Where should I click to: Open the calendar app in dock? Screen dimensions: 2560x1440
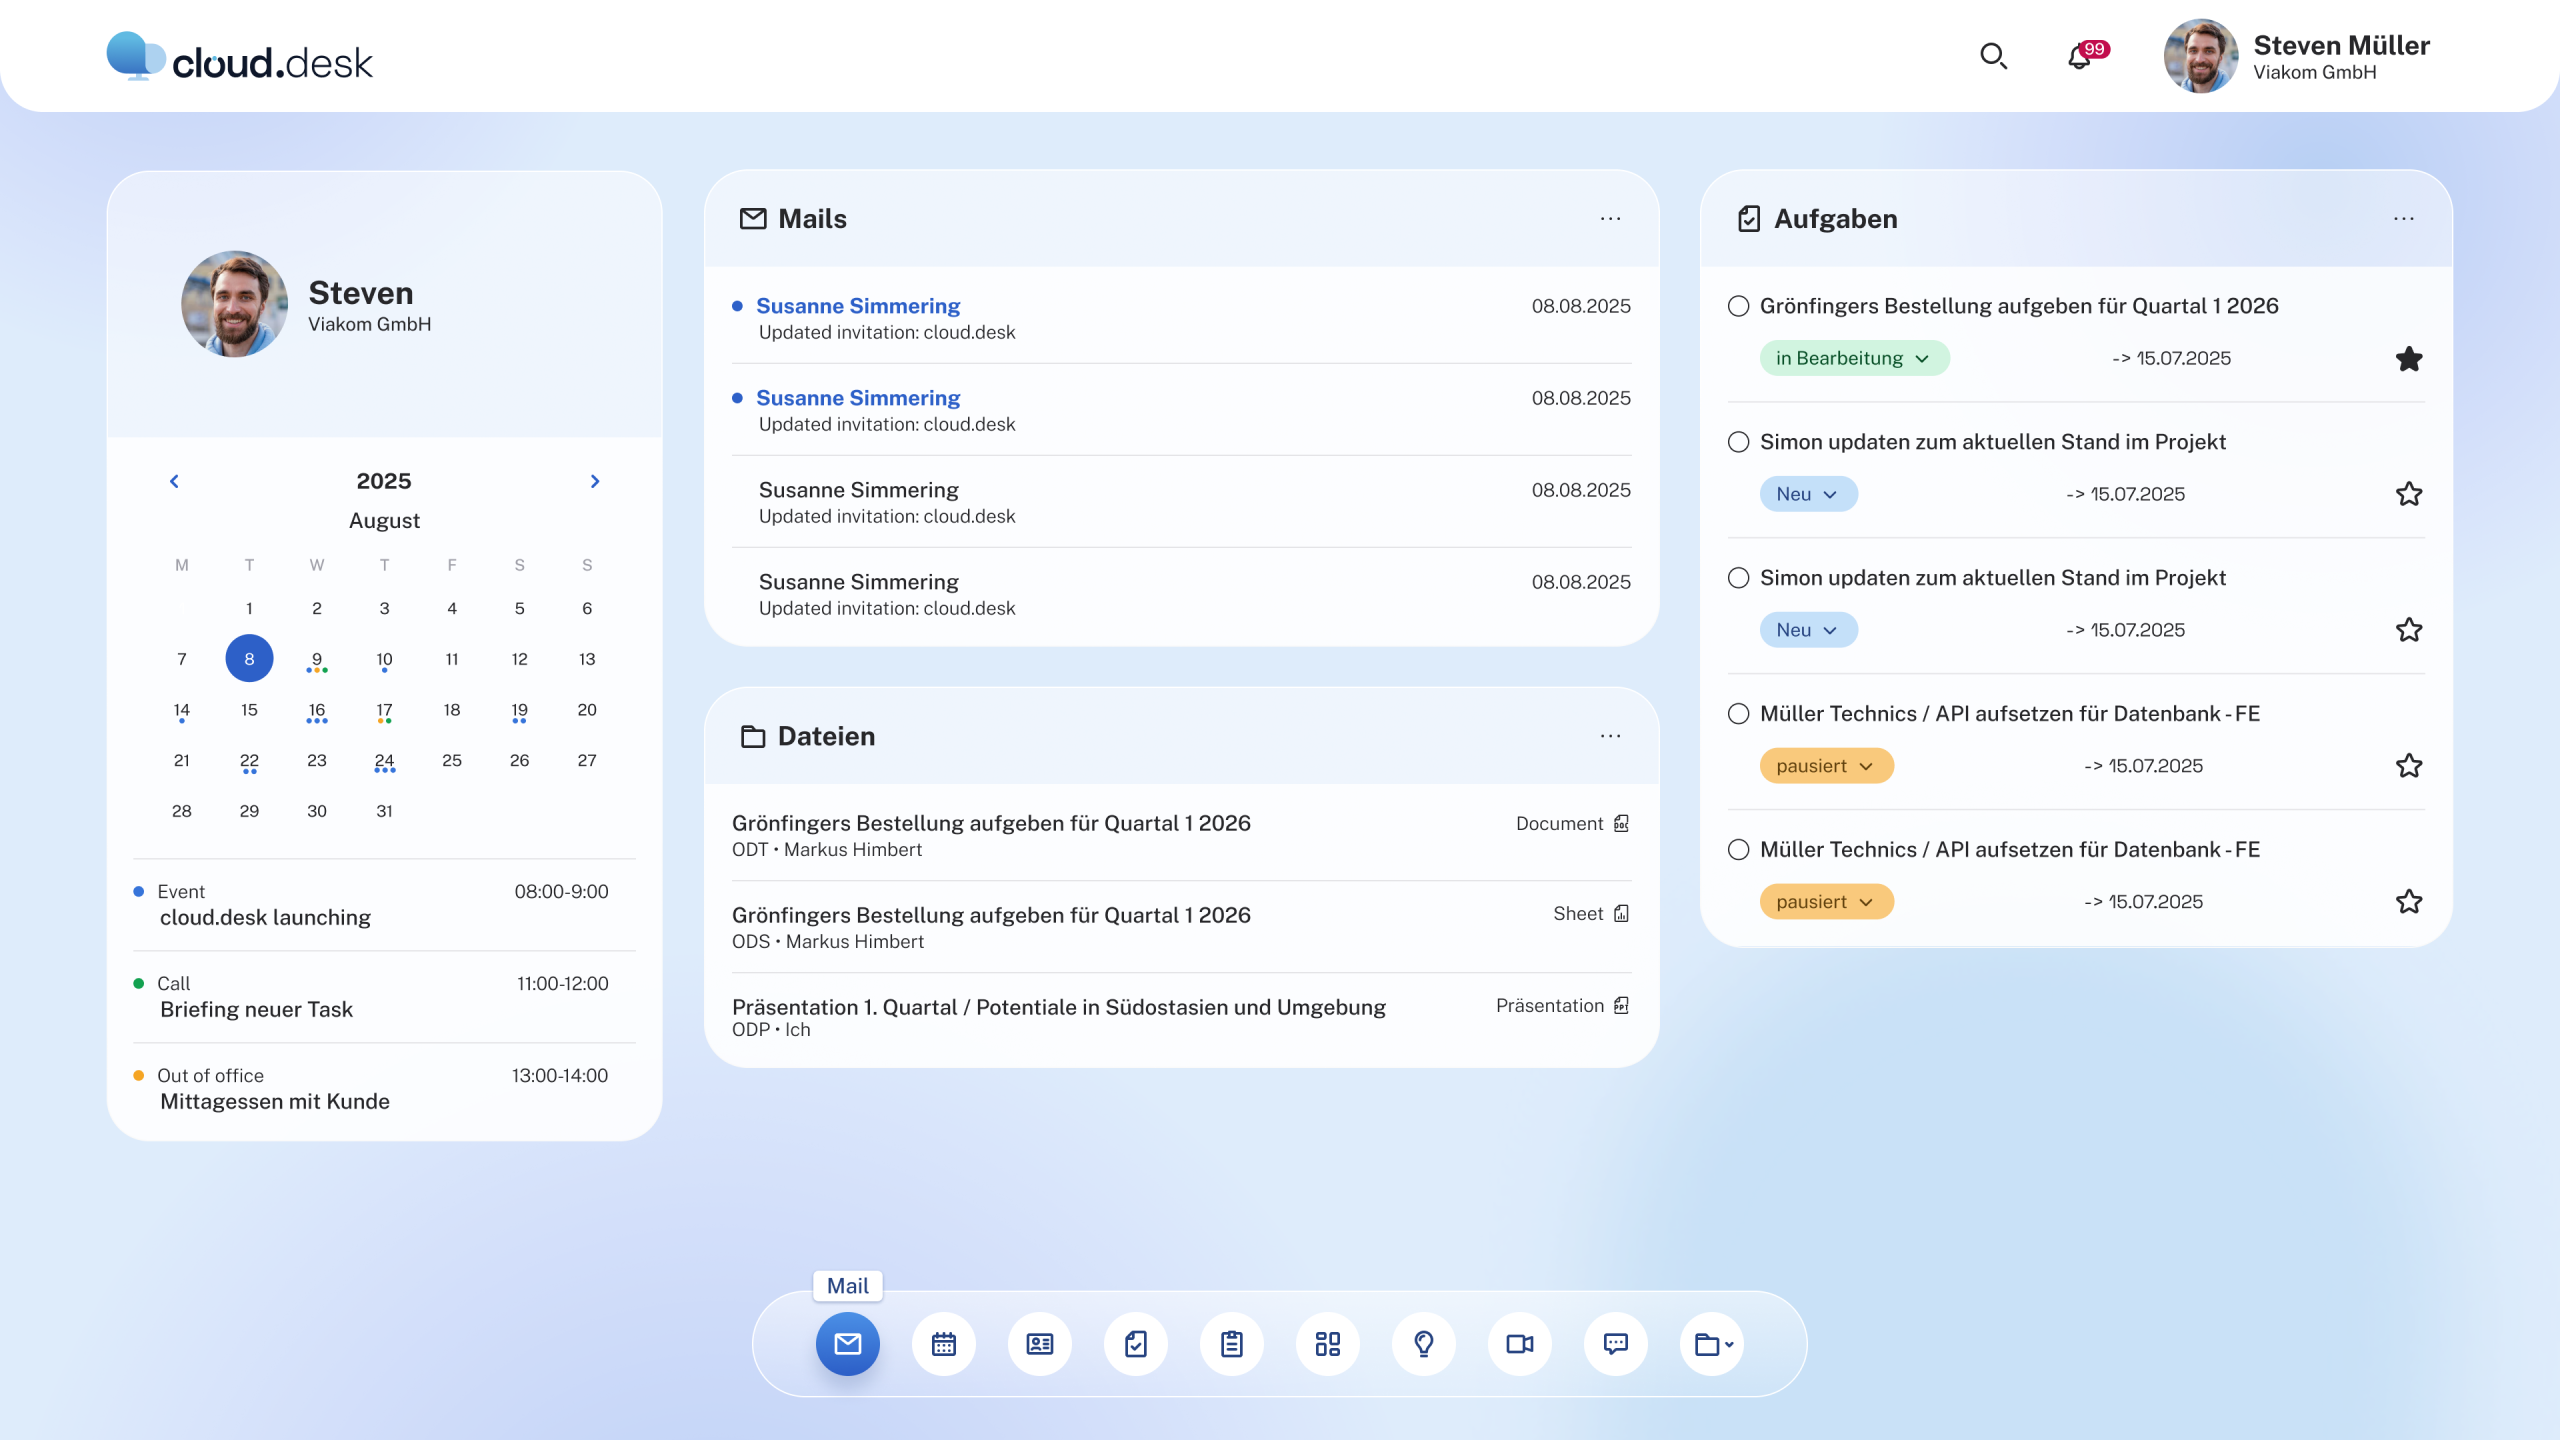(943, 1344)
